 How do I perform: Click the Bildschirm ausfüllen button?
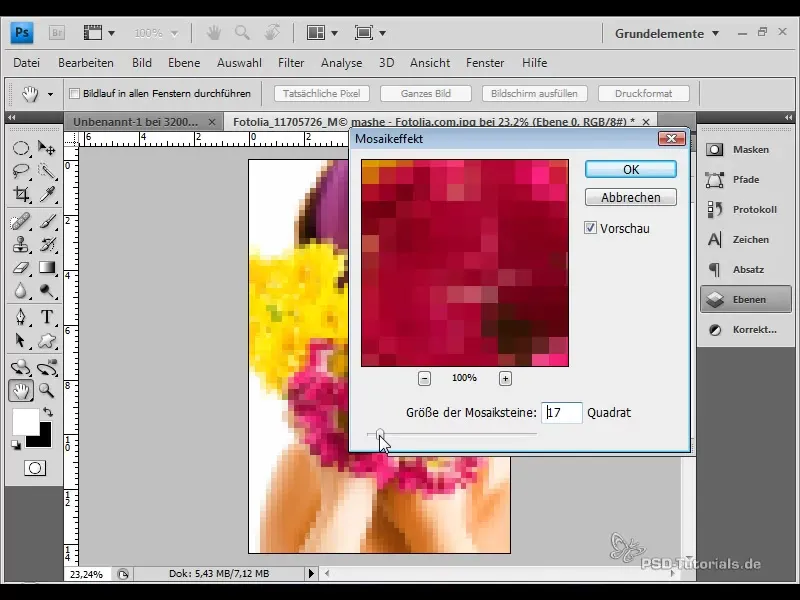click(x=534, y=93)
